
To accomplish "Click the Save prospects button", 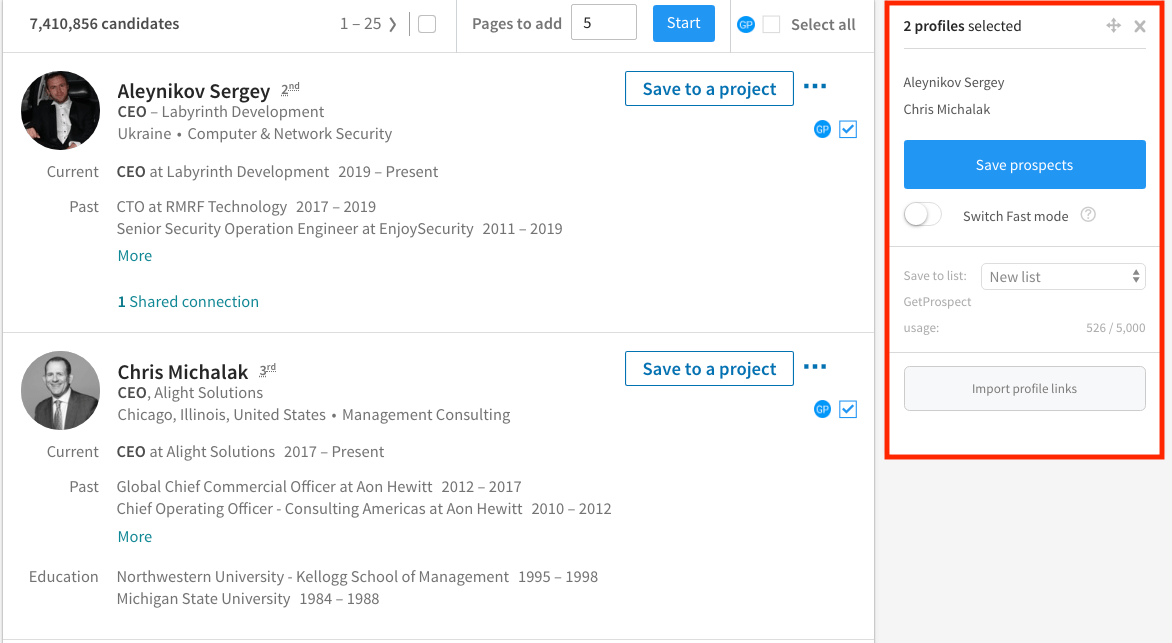I will [x=1025, y=164].
